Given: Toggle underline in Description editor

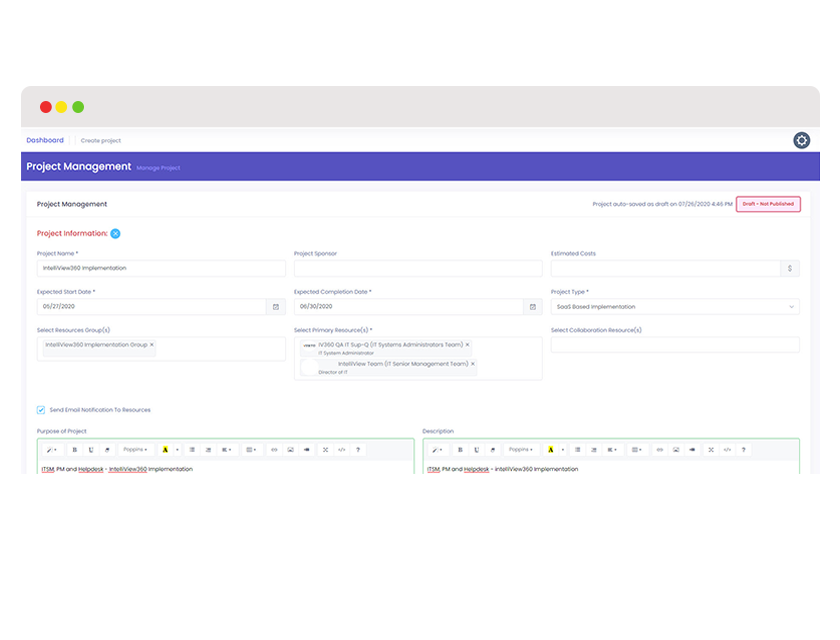Looking at the screenshot, I should (x=475, y=450).
